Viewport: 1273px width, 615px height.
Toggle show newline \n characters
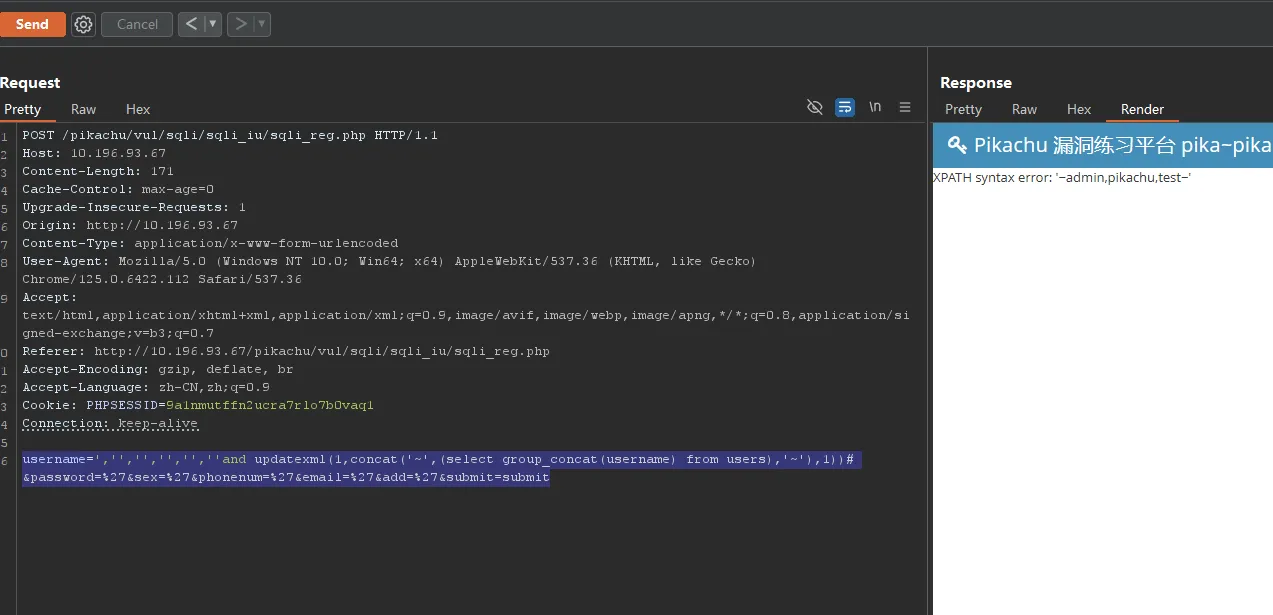coord(875,107)
